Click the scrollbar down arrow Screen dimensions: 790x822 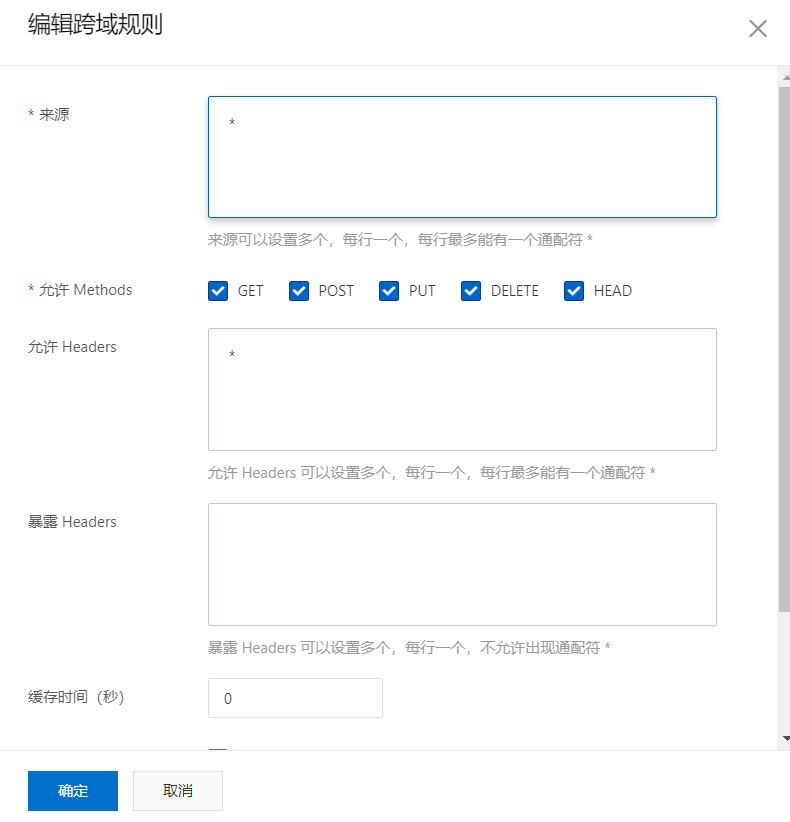coord(784,738)
